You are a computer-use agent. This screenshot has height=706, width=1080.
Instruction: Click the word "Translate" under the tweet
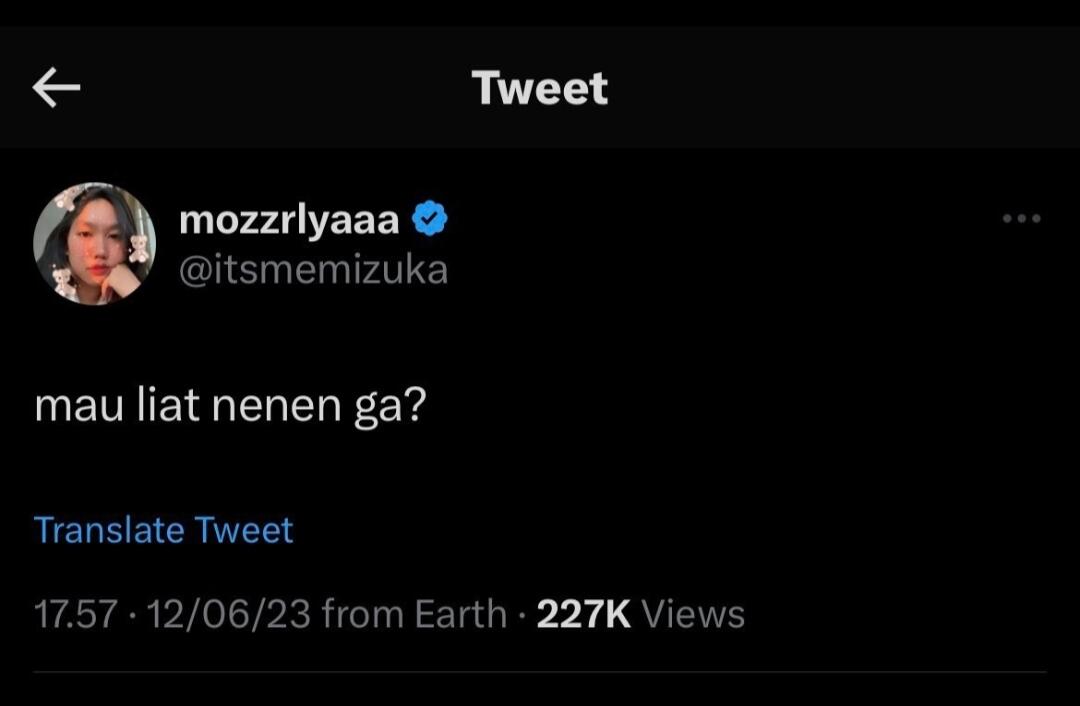[x=109, y=529]
